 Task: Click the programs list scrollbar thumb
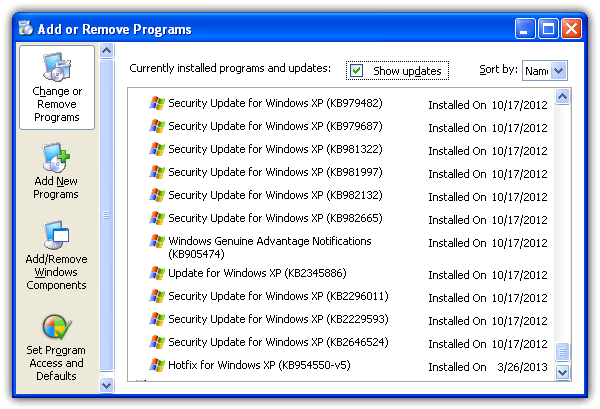click(x=562, y=352)
